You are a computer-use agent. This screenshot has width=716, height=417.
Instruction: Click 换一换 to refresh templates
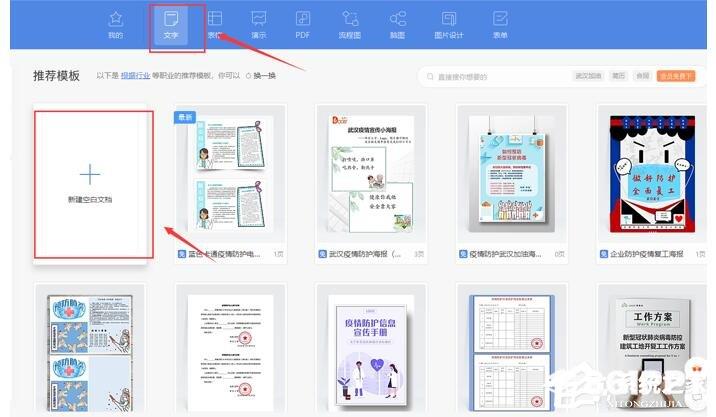pyautogui.click(x=264, y=76)
